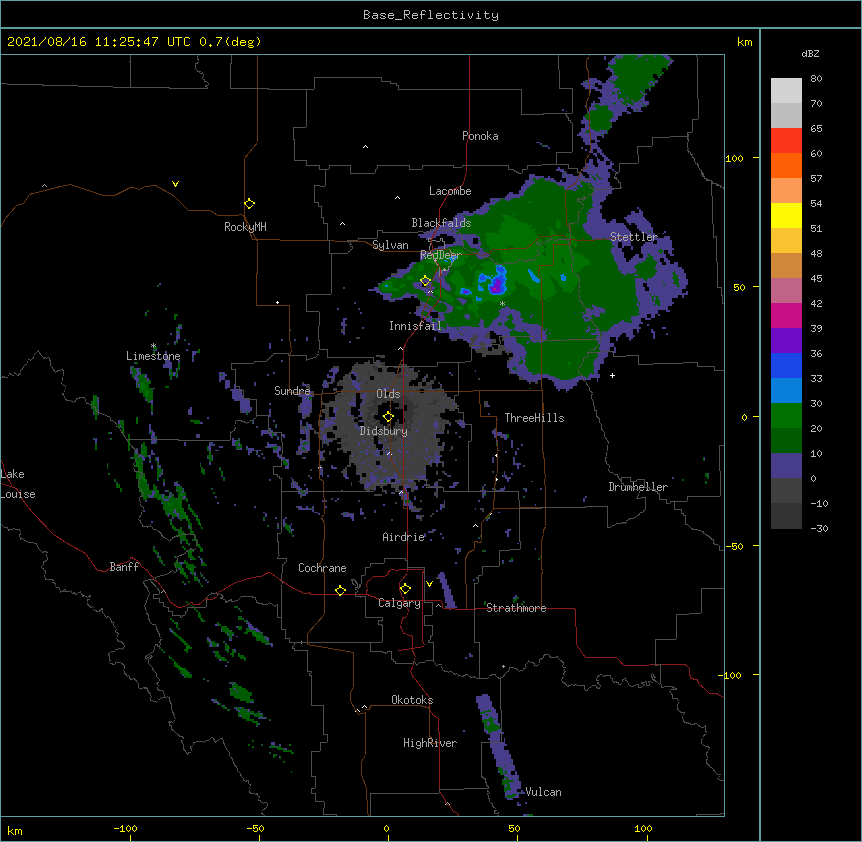Click the Strathmore label

pyautogui.click(x=516, y=608)
